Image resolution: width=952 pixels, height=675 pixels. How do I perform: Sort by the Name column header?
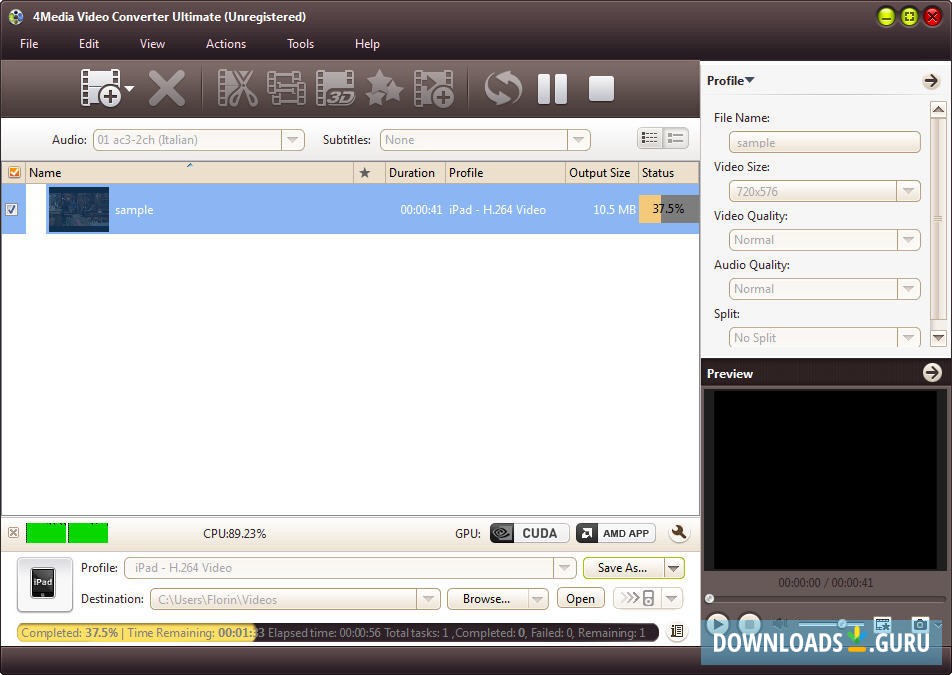[x=189, y=172]
